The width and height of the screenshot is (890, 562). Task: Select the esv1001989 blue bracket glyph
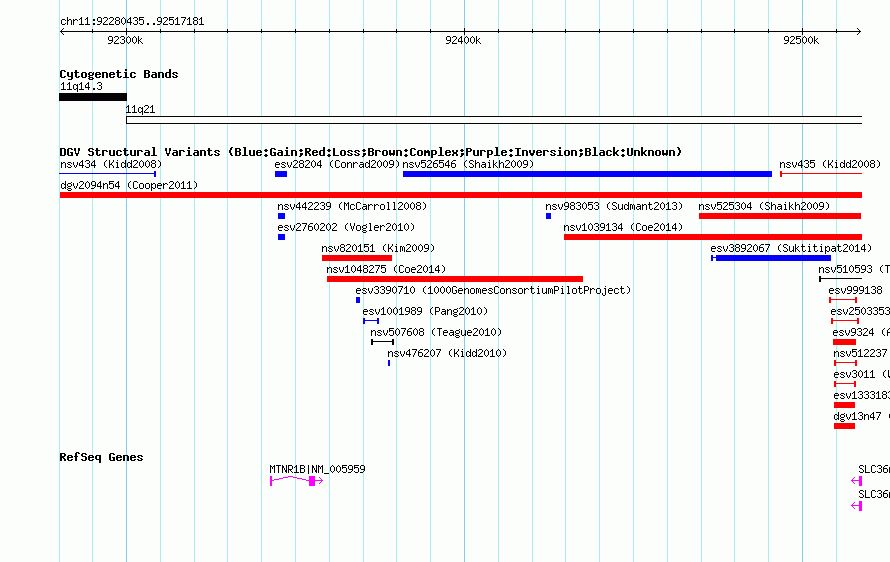(x=371, y=321)
